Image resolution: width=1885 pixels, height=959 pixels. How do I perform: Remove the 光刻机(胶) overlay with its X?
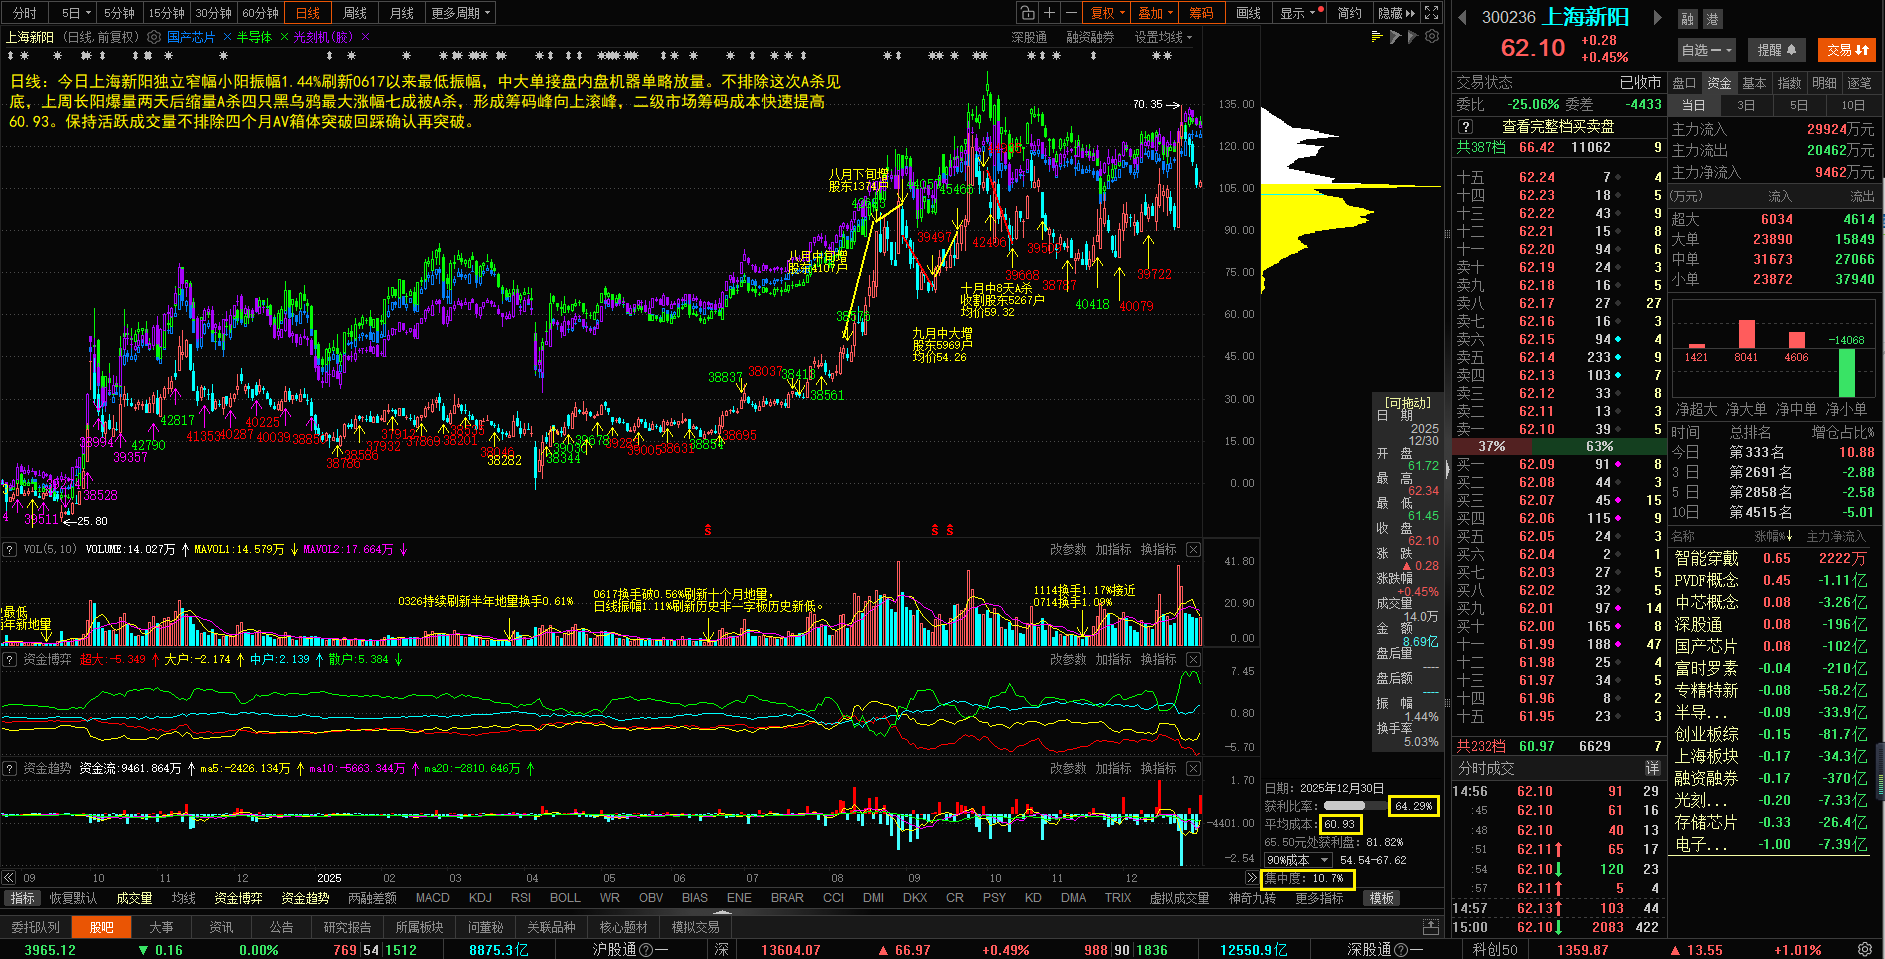[365, 37]
